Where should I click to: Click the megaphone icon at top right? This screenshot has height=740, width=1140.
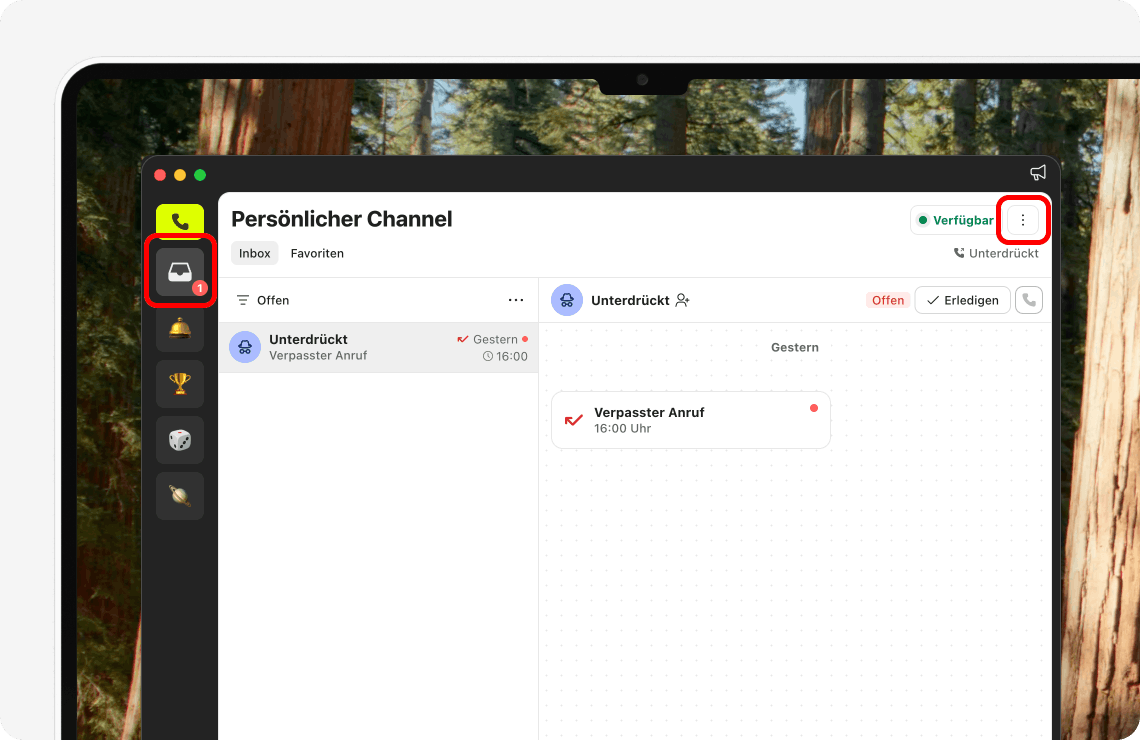click(x=1038, y=172)
